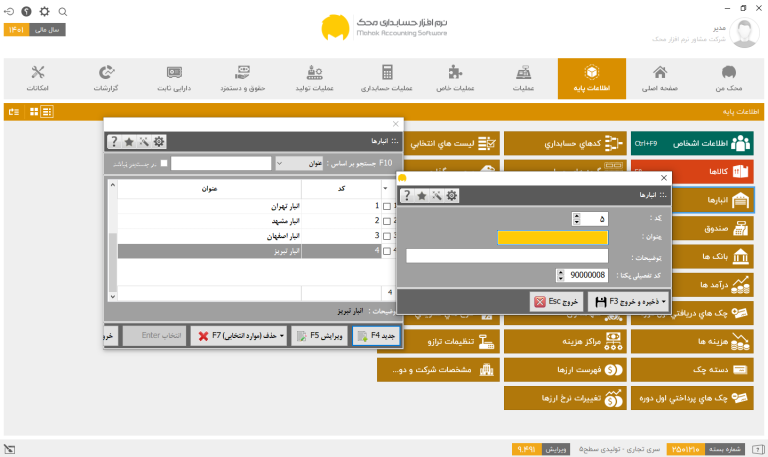Viewport: 768px width, 457px height.
Task: Click the search magnifier icon at top left
Action: pos(63,12)
